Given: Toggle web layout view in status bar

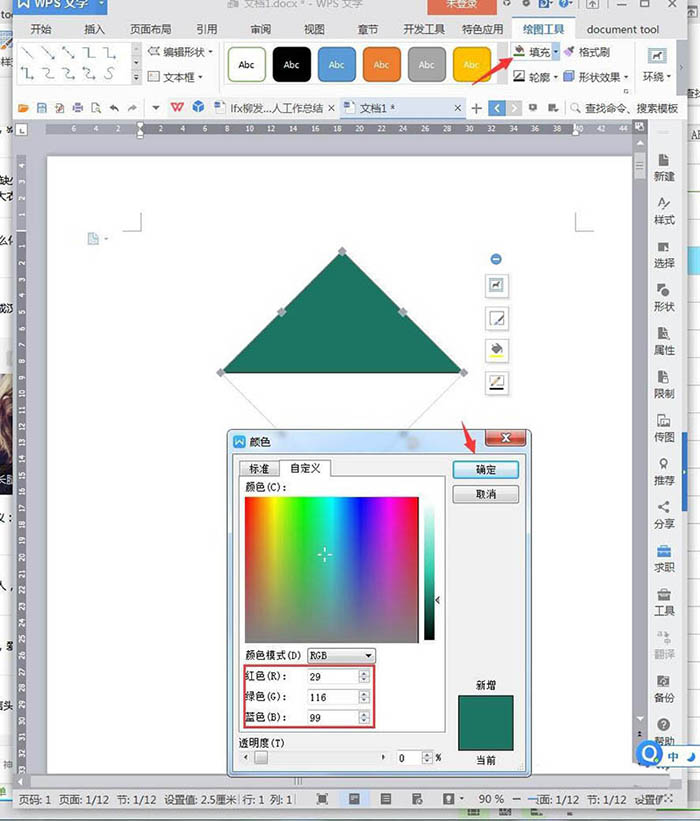Looking at the screenshot, I should pos(417,799).
